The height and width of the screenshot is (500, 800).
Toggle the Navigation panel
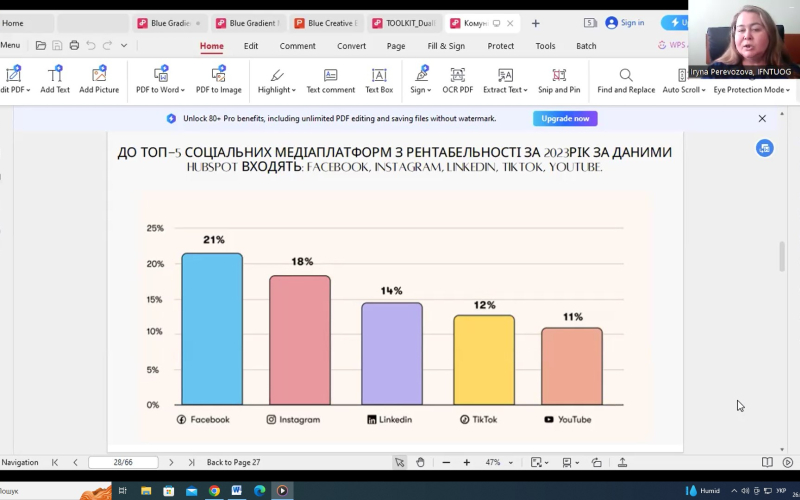(x=19, y=462)
